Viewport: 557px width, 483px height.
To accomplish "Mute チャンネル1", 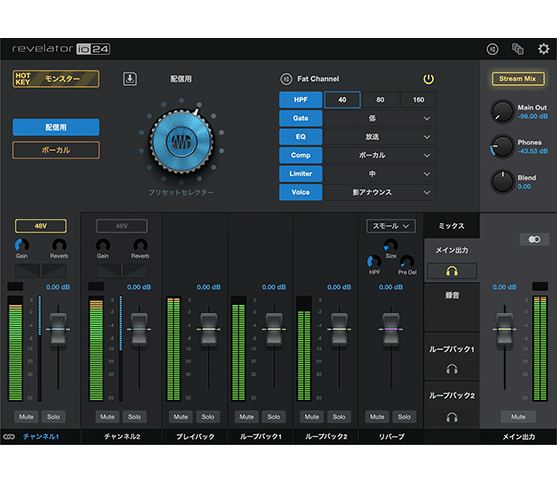I will tap(26, 417).
